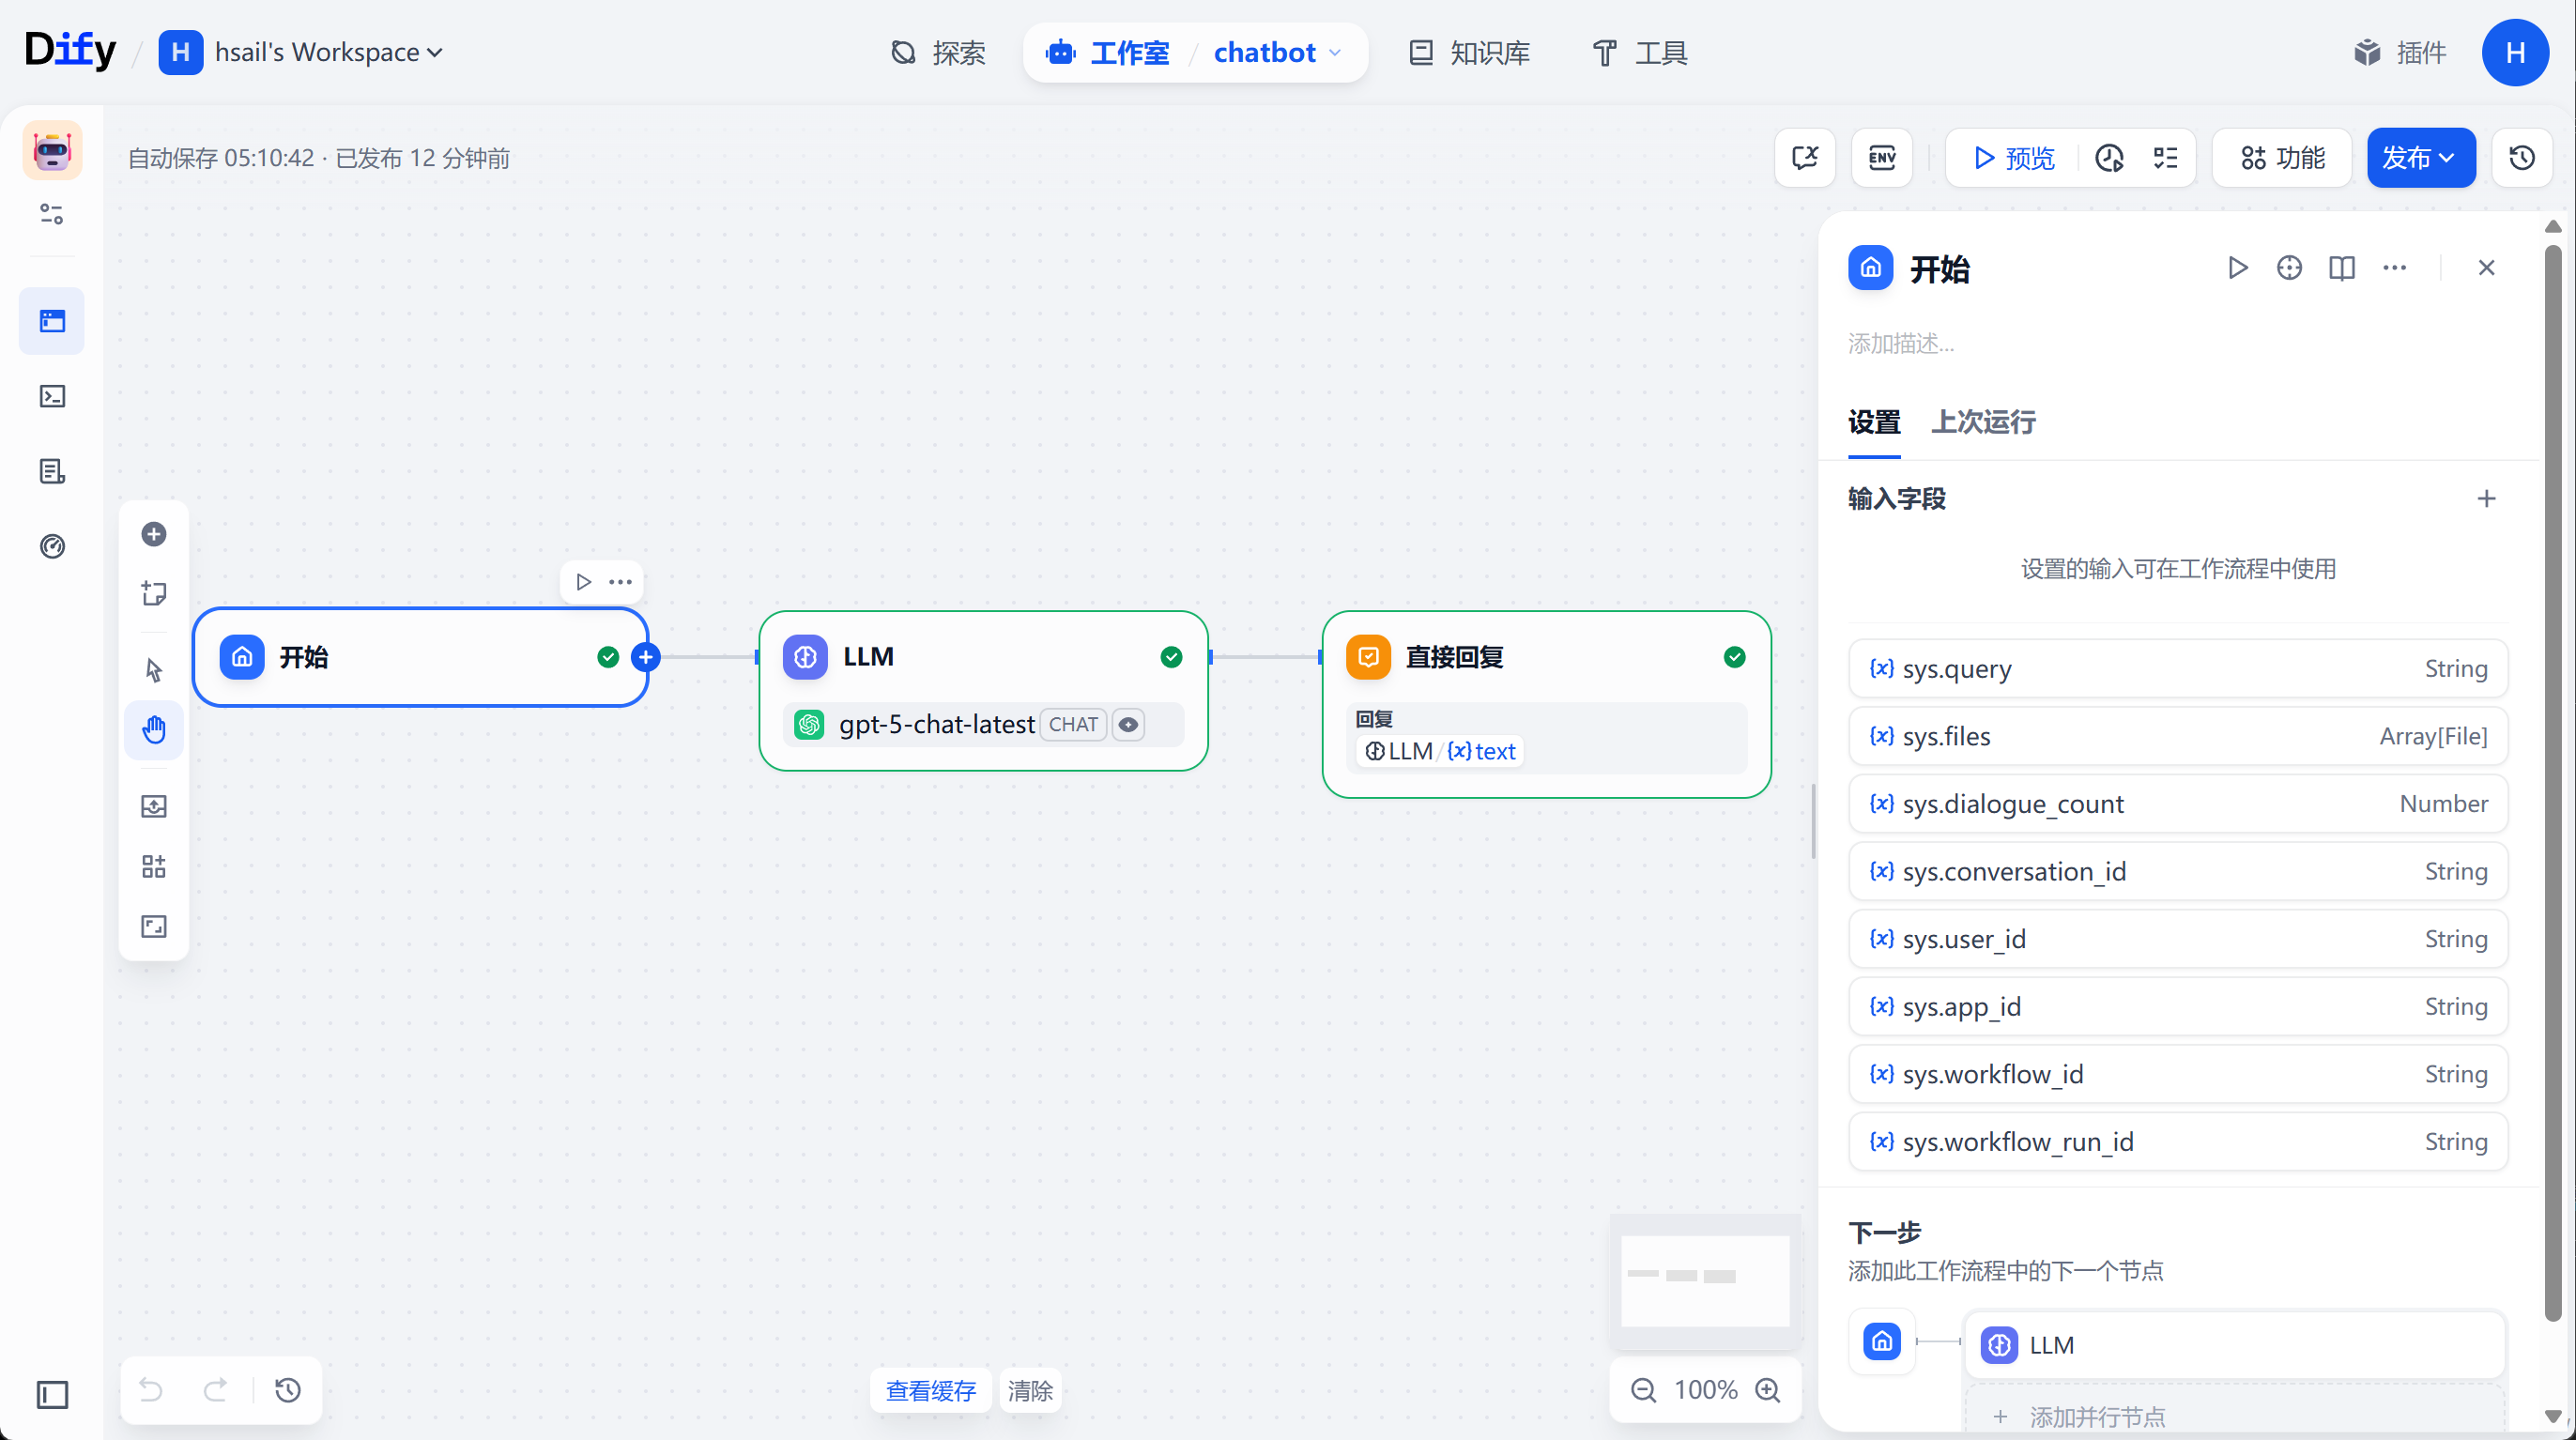Click add parallel node button
Viewport: 2576px width, 1440px height.
(2234, 1415)
